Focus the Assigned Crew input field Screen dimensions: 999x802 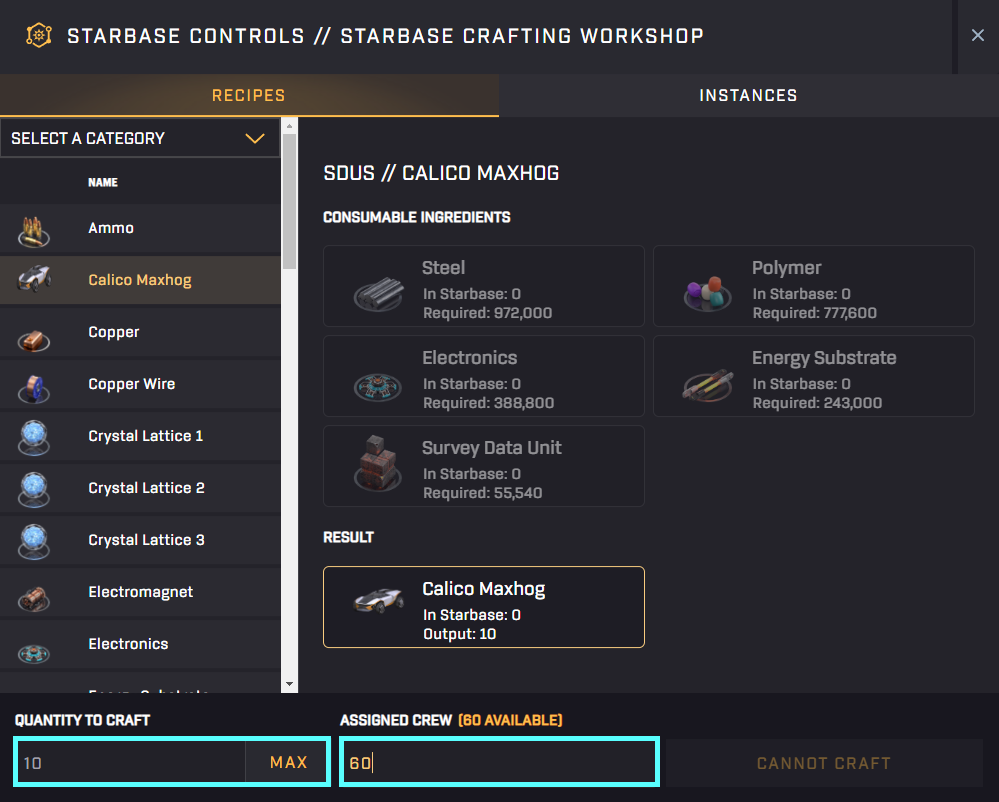498,763
